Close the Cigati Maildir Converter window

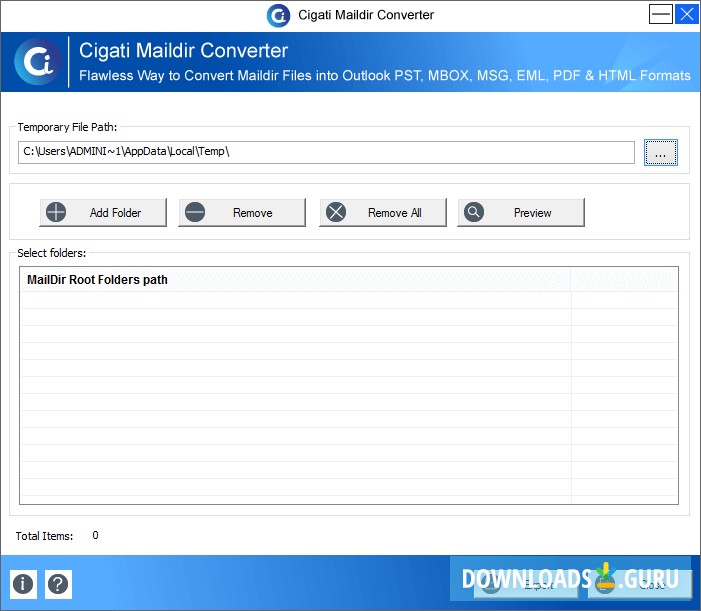pyautogui.click(x=687, y=14)
